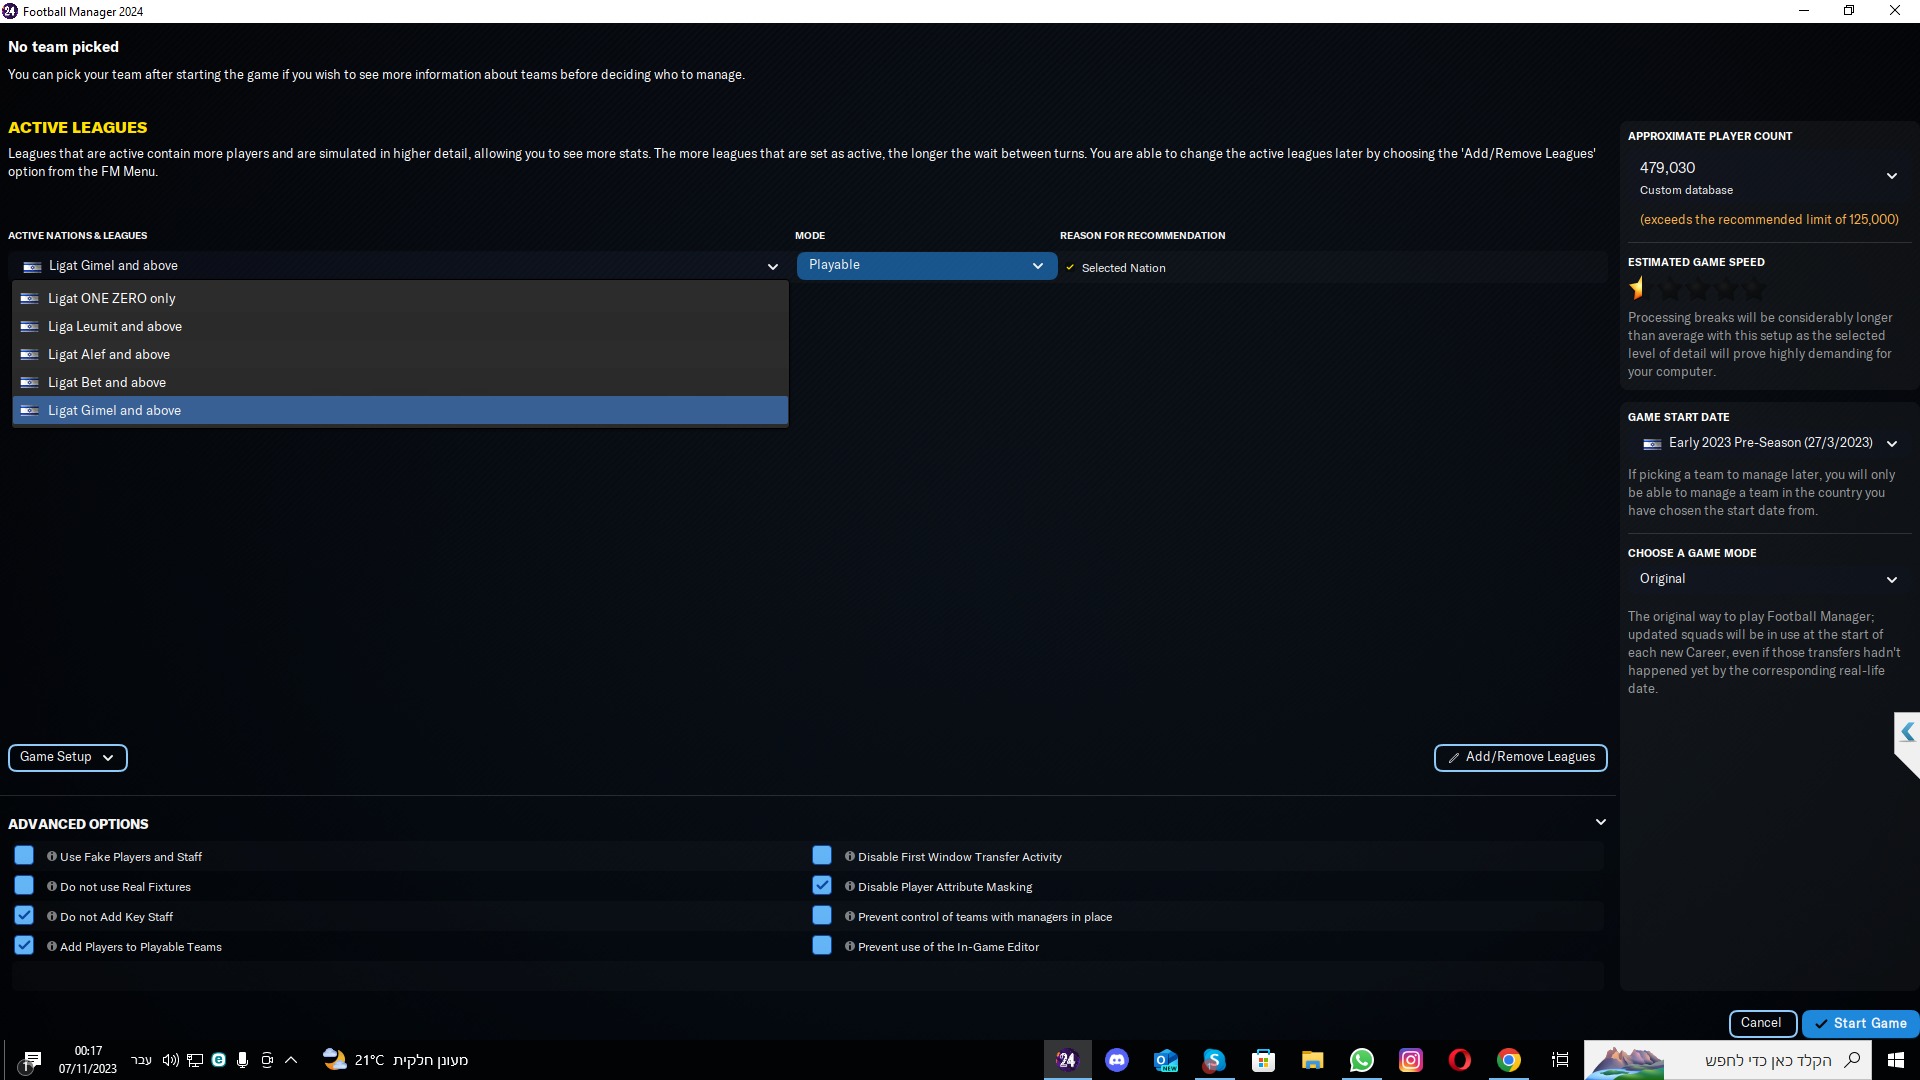The height and width of the screenshot is (1080, 1920).
Task: Open Google Chrome from the taskbar
Action: click(x=1509, y=1060)
